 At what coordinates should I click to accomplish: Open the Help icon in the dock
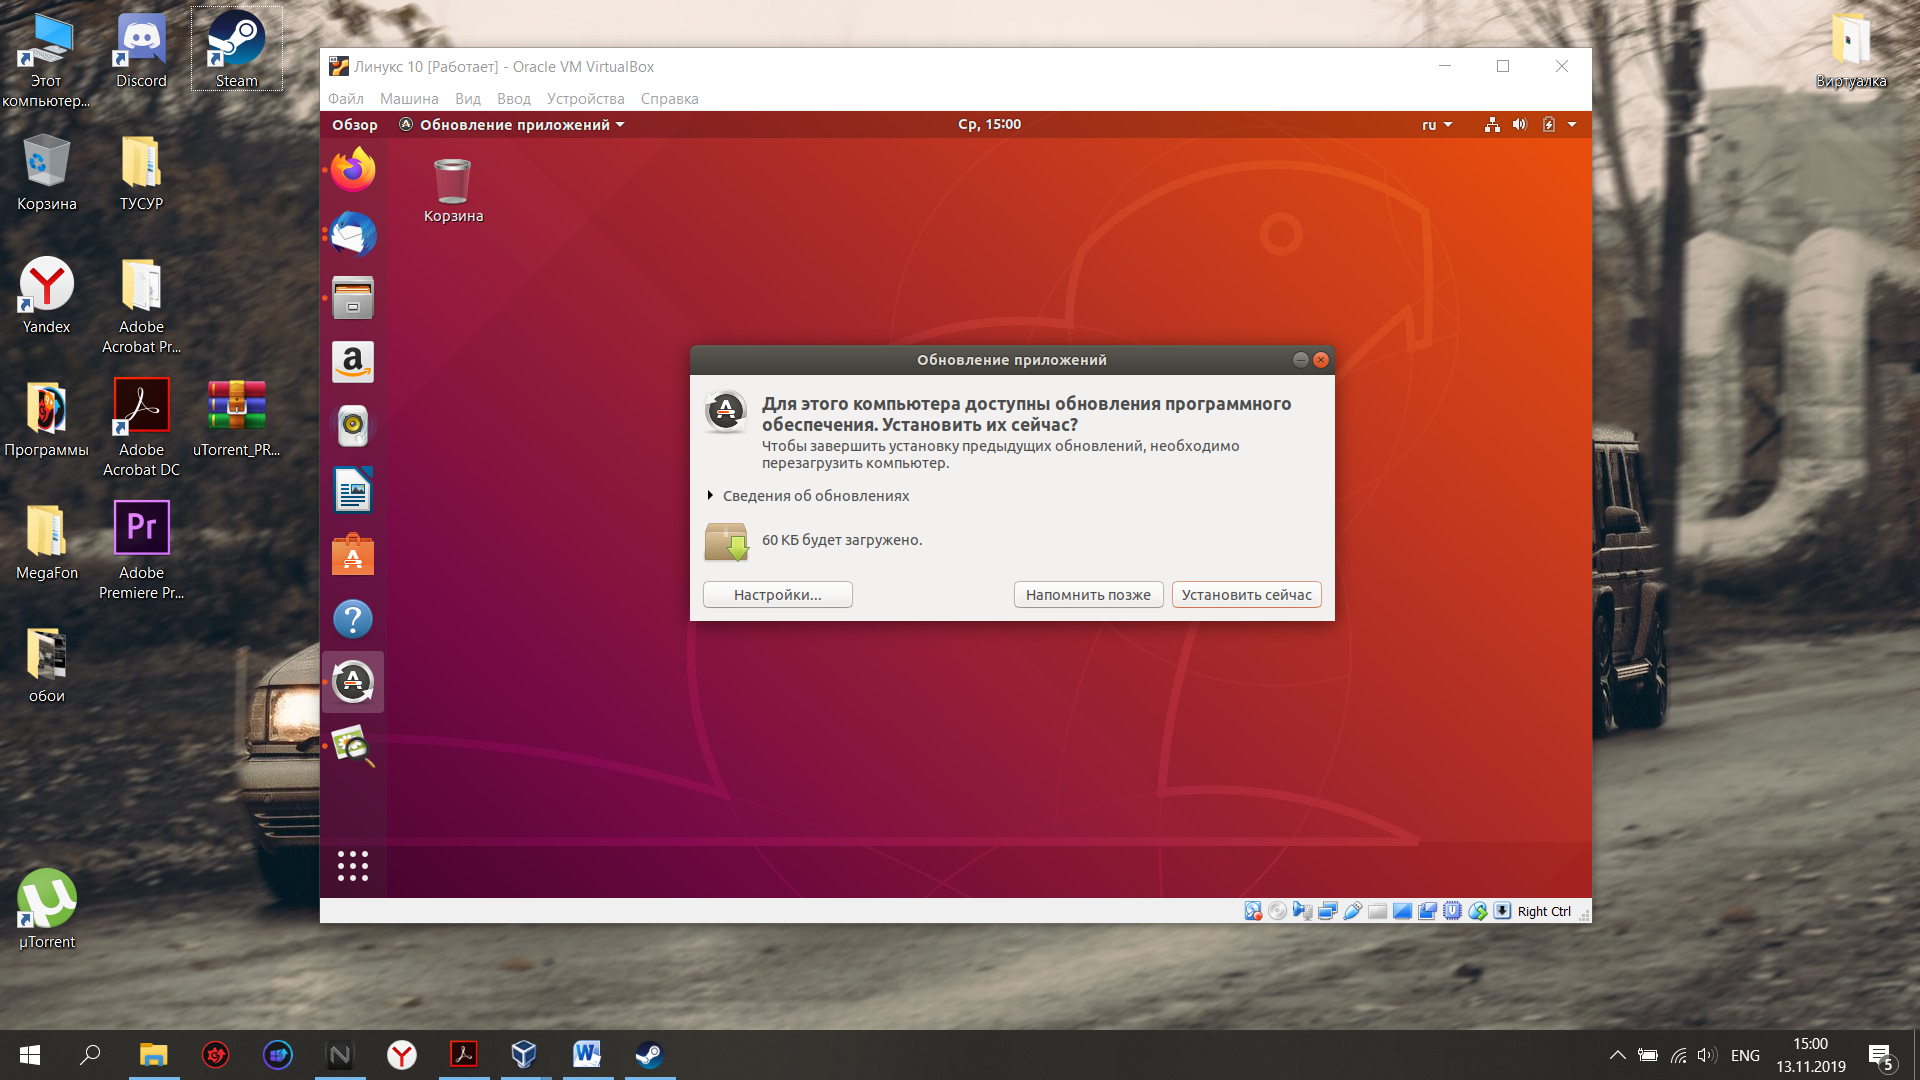click(353, 619)
